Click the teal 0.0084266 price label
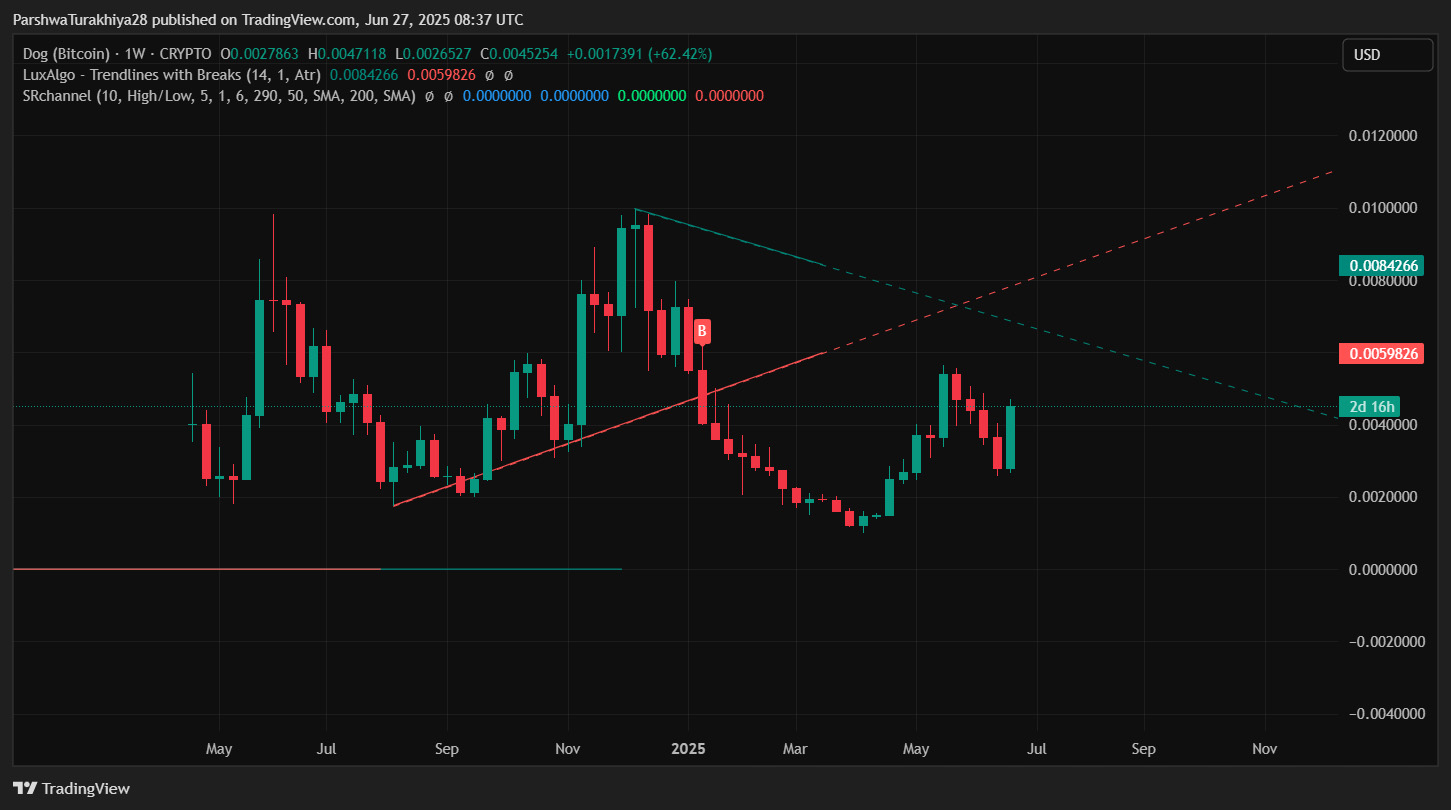1451x810 pixels. pyautogui.click(x=1383, y=265)
